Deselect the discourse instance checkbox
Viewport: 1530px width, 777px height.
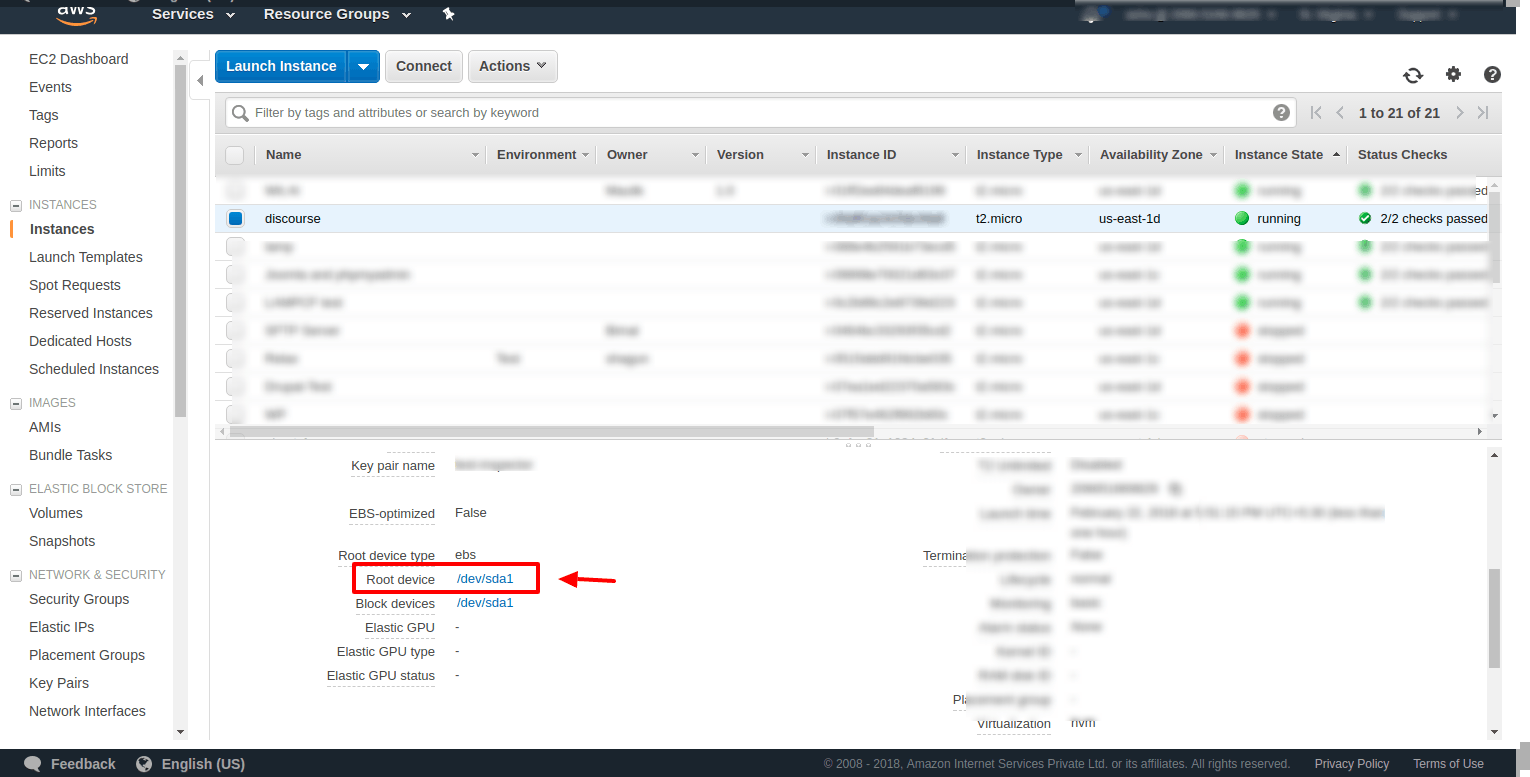235,218
